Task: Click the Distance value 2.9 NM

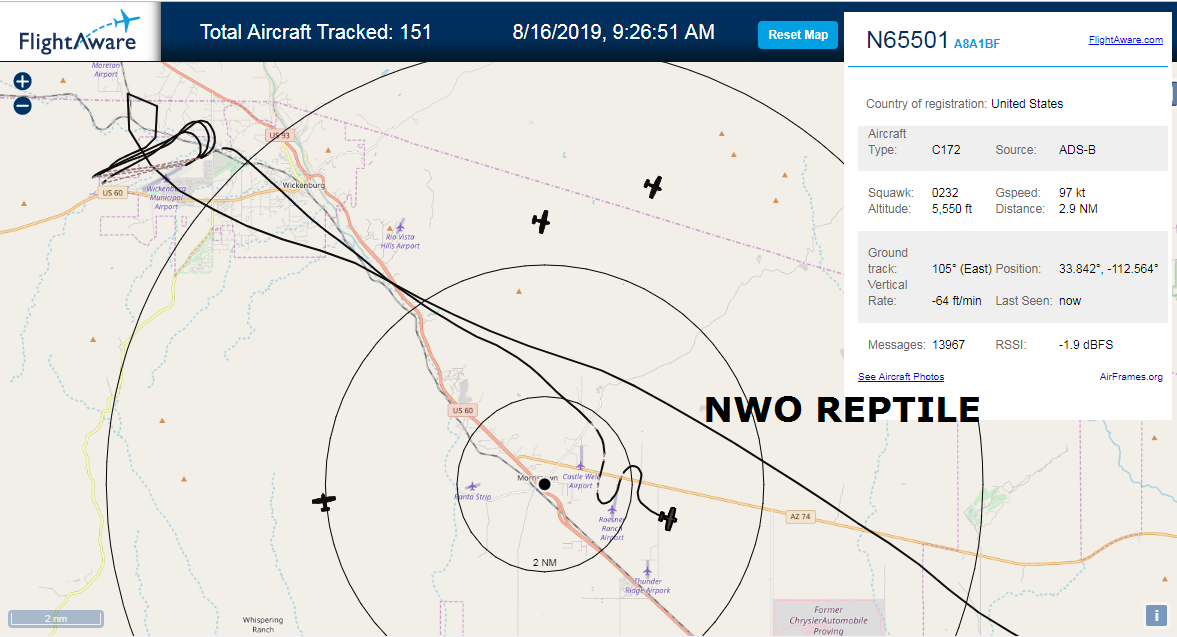Action: (1078, 209)
